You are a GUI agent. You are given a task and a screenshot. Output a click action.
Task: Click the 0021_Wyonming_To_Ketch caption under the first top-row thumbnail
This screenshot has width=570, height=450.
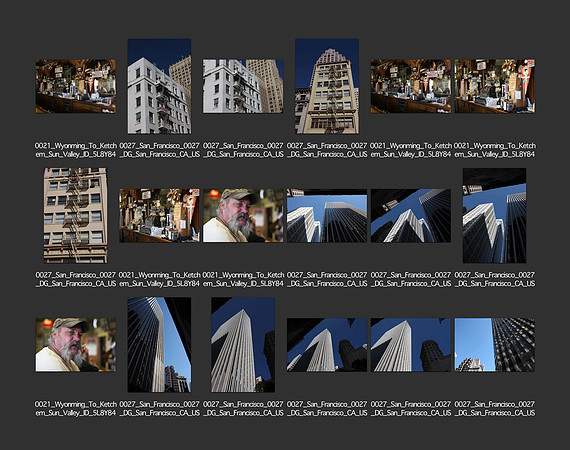pos(76,150)
